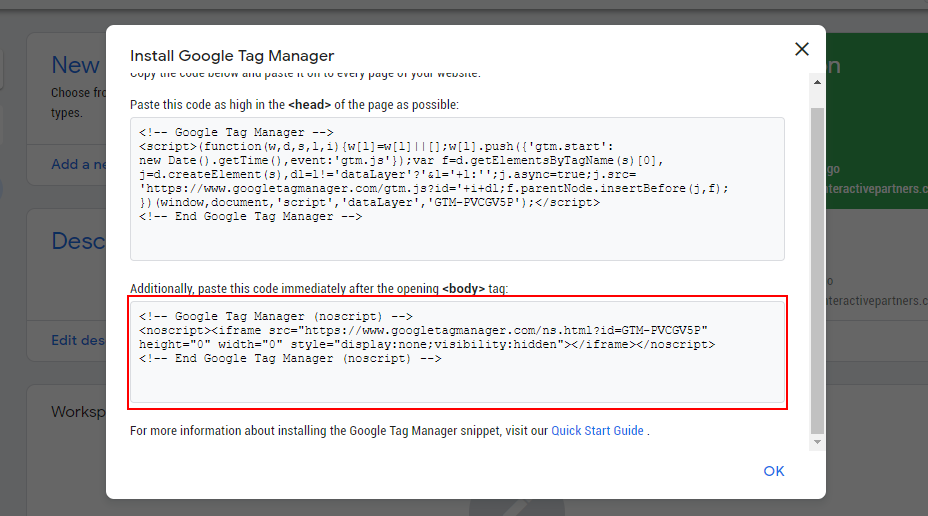Click the 'New' heading in background page
This screenshot has width=928, height=516.
pyautogui.click(x=75, y=65)
